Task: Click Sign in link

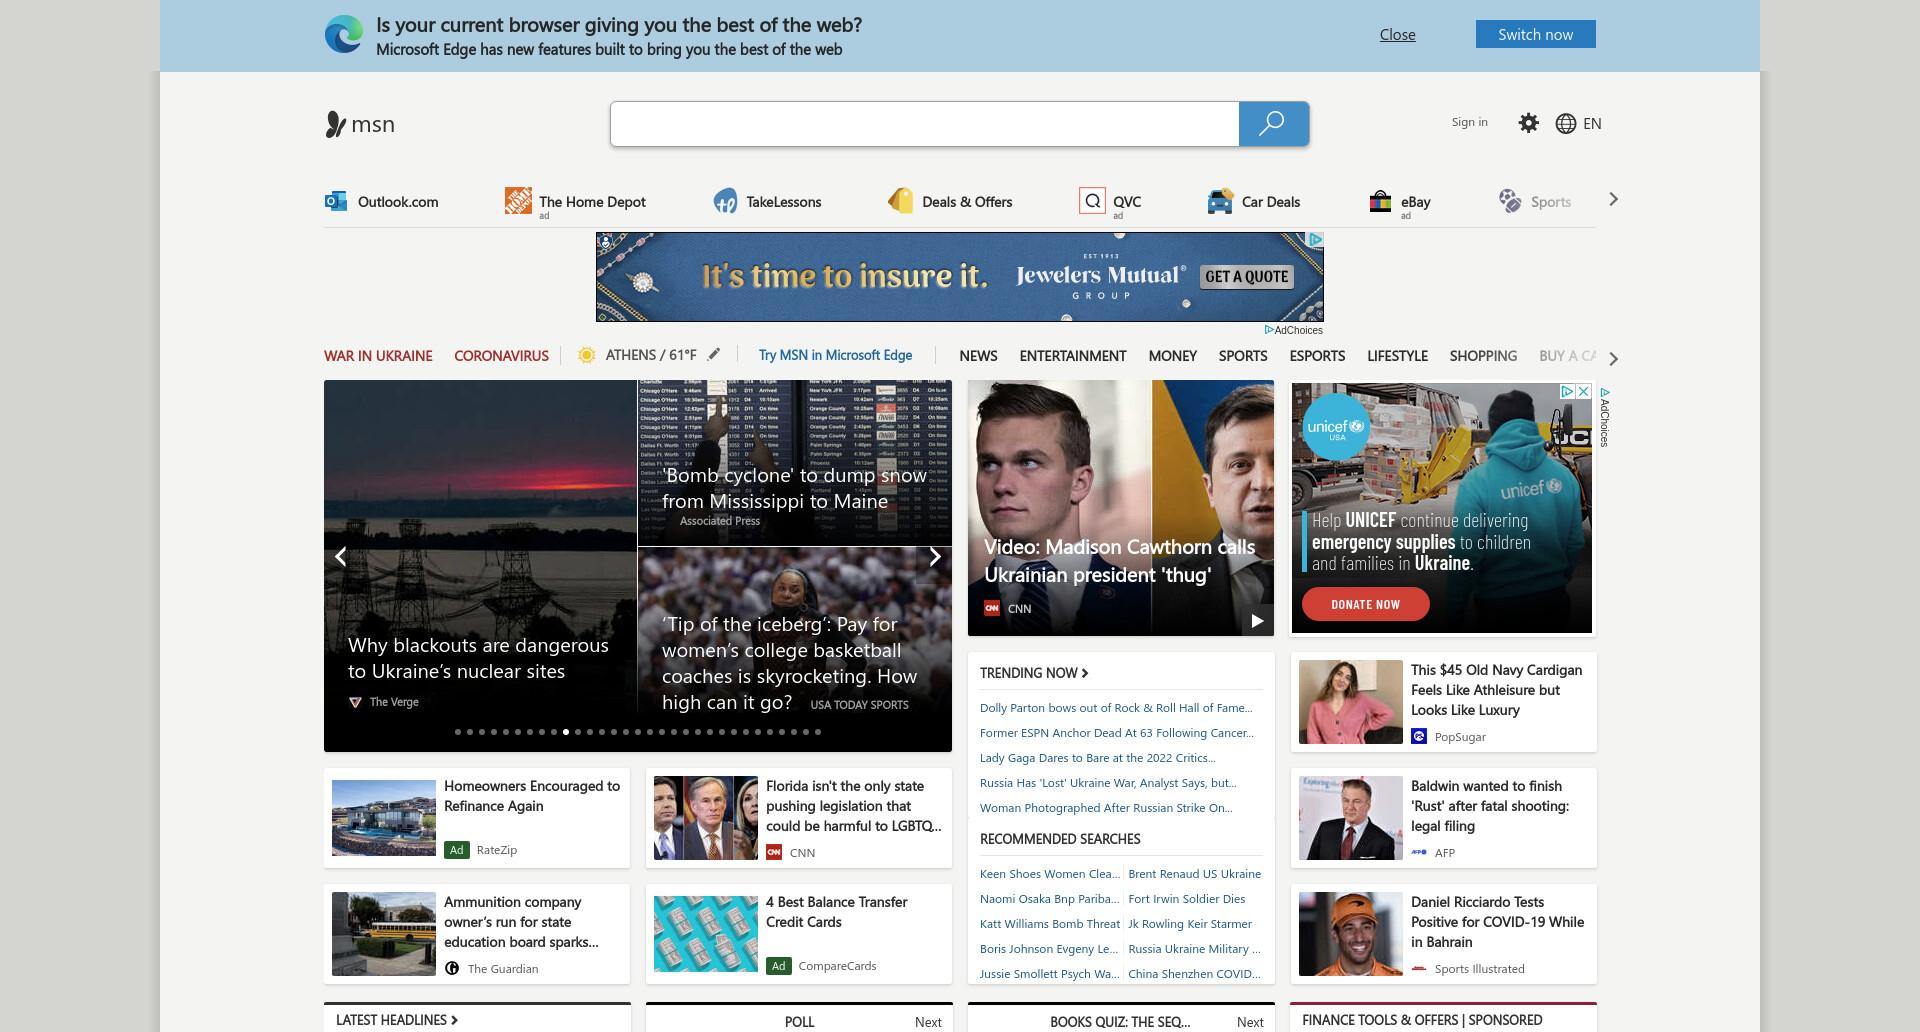Action: (x=1469, y=122)
